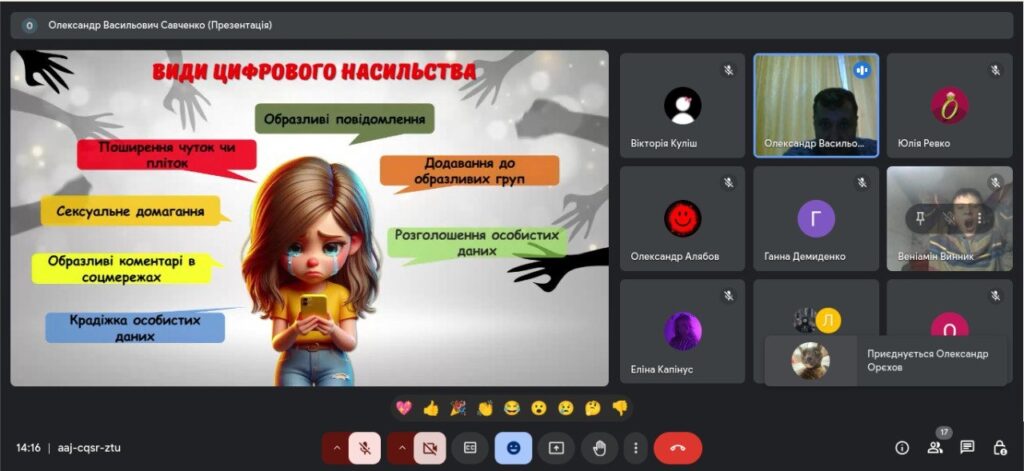Click the muted mic icon on Ганна Демиденко tile
Image resolution: width=1024 pixels, height=471 pixels.
click(862, 183)
